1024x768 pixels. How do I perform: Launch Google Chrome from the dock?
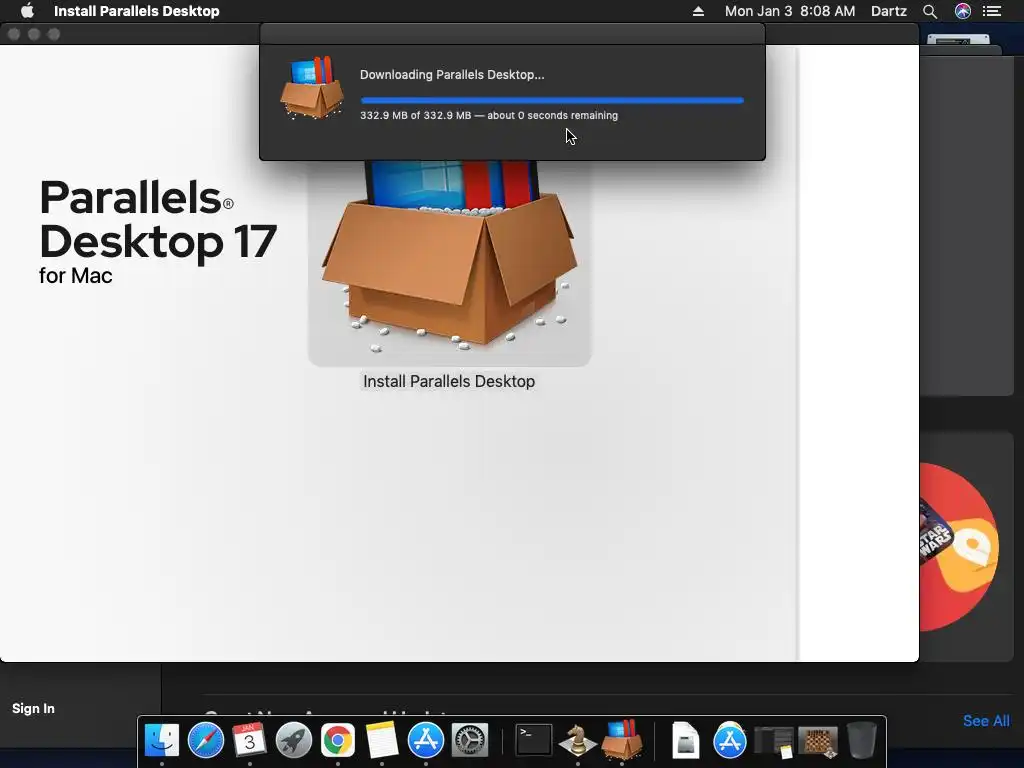coord(338,741)
